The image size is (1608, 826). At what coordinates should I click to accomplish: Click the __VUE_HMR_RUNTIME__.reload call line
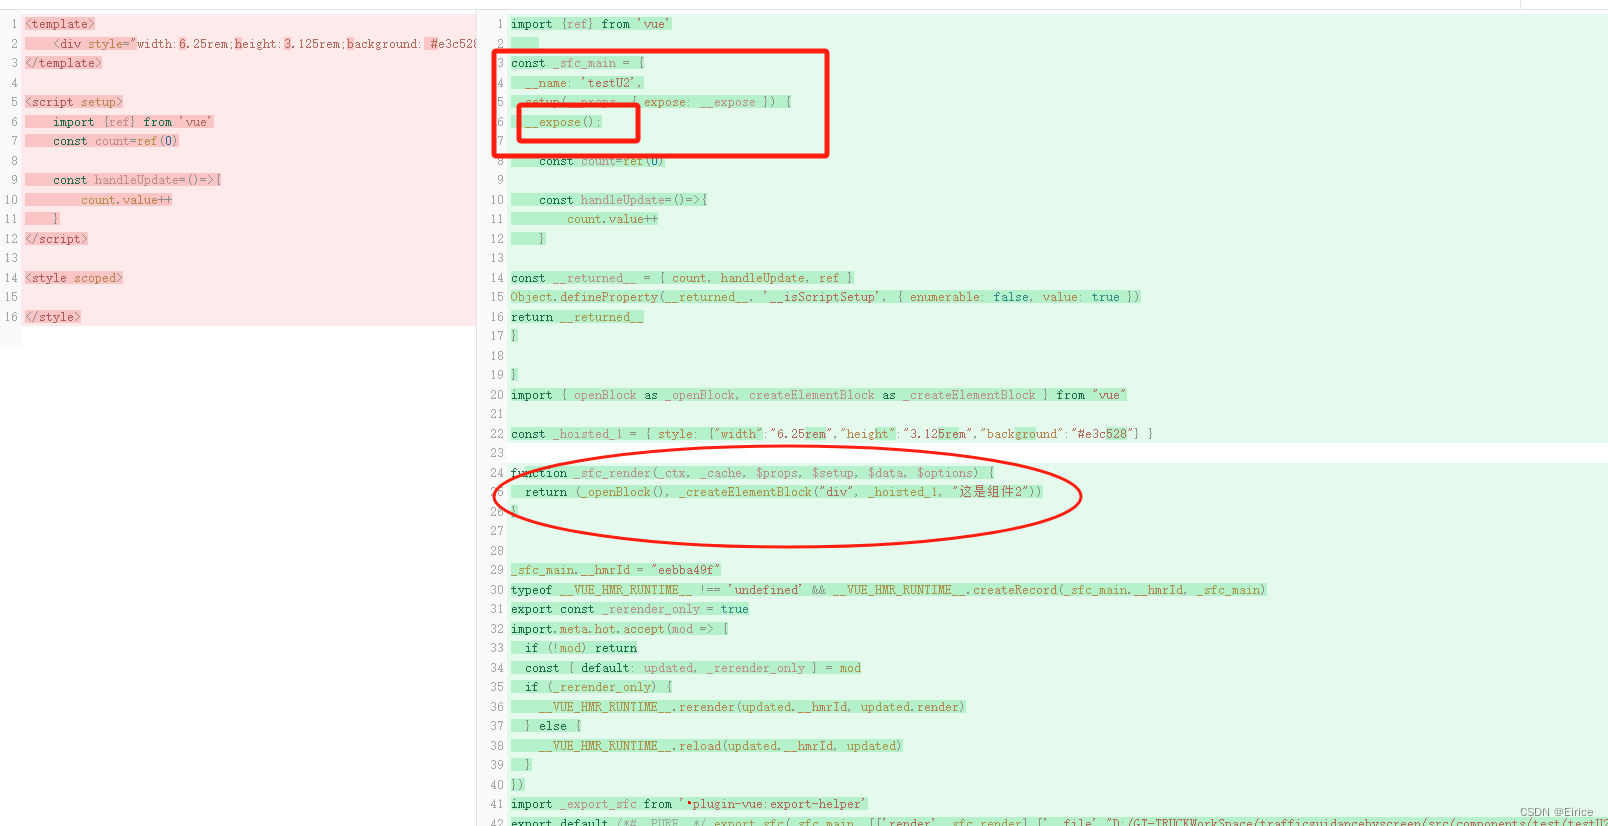720,746
